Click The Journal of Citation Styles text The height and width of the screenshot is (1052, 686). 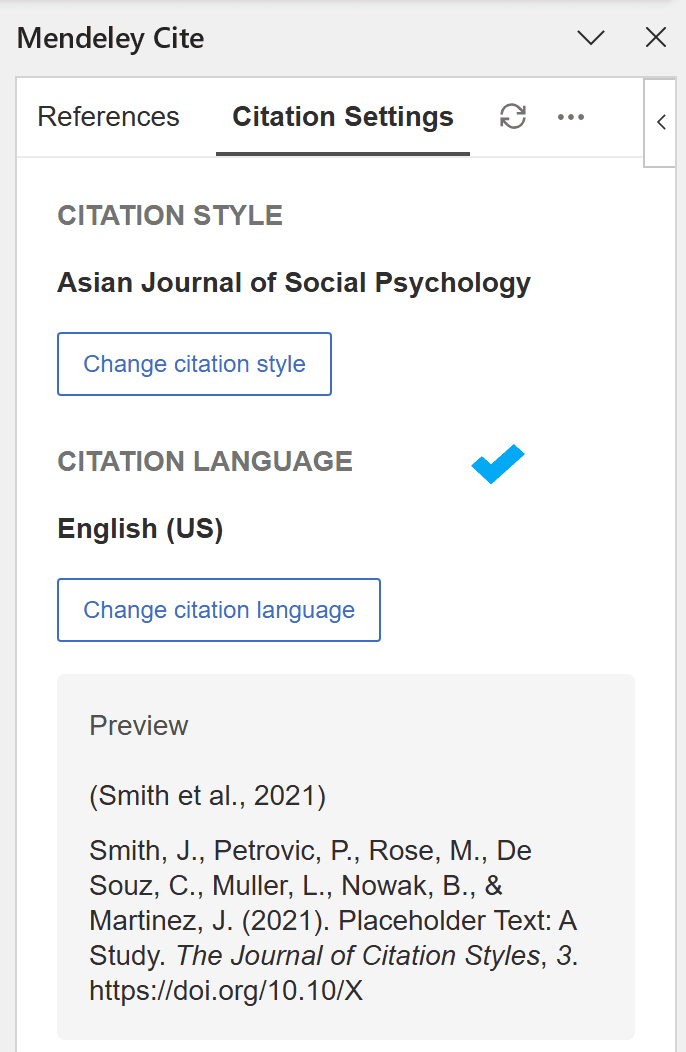pos(358,955)
